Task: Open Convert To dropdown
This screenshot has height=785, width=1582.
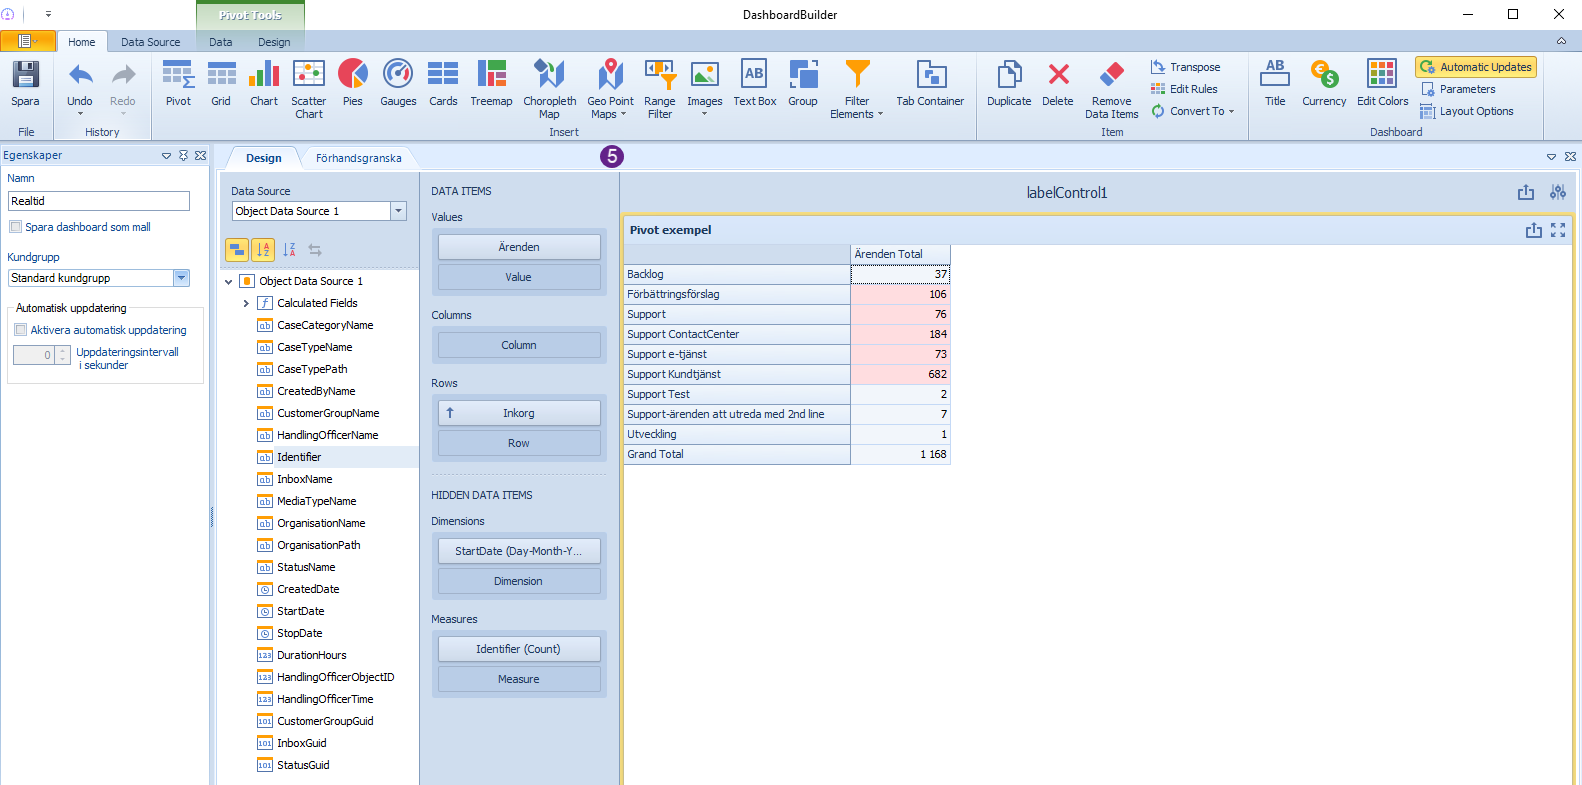Action: pyautogui.click(x=1192, y=111)
